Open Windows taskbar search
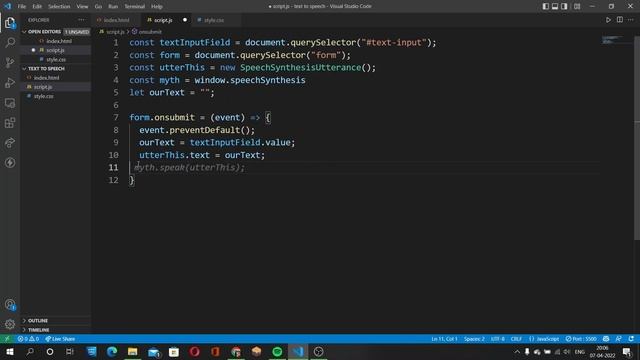Viewport: 640px width, 360px height. (x=30, y=351)
